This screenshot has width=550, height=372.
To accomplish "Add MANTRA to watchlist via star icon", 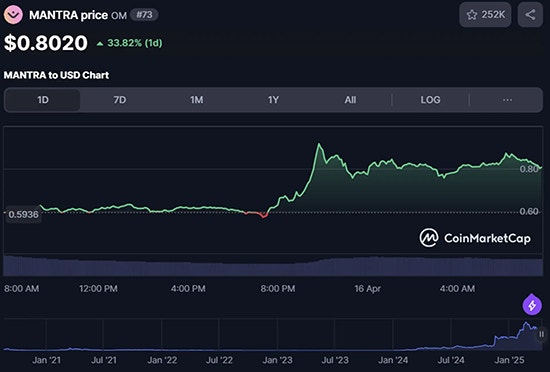I will click(472, 15).
